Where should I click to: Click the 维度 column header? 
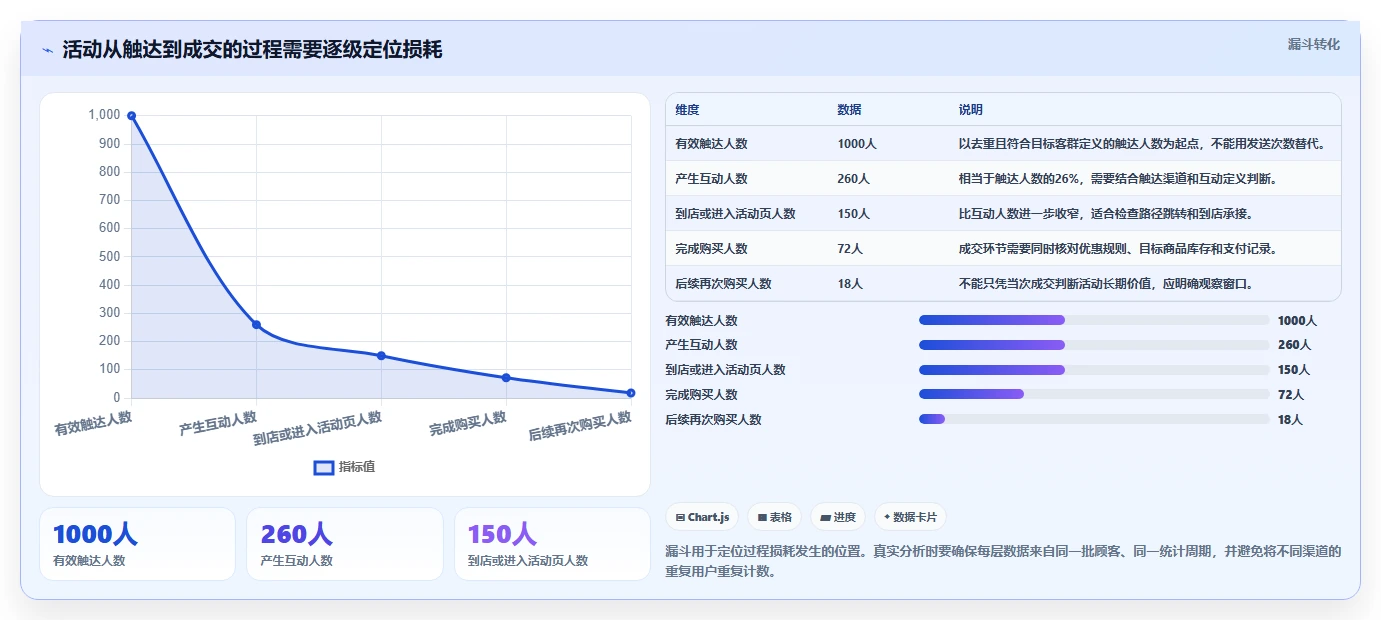click(687, 110)
